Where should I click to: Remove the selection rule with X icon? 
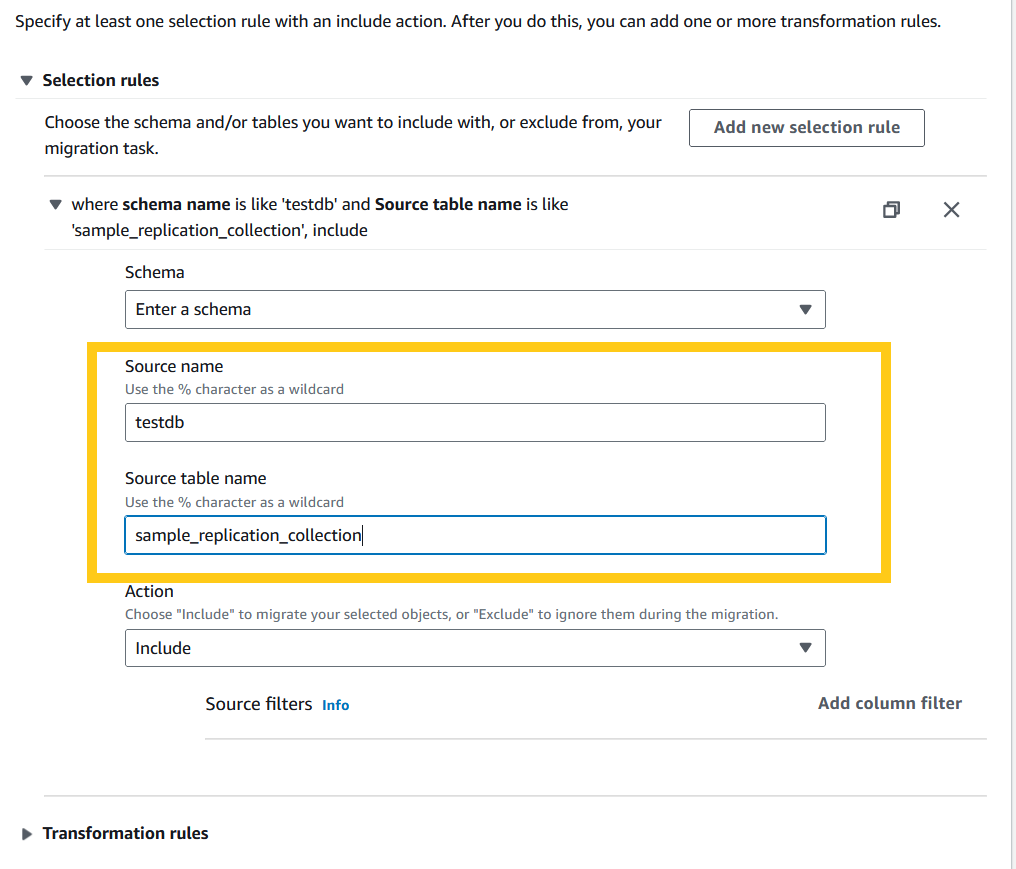pyautogui.click(x=951, y=209)
